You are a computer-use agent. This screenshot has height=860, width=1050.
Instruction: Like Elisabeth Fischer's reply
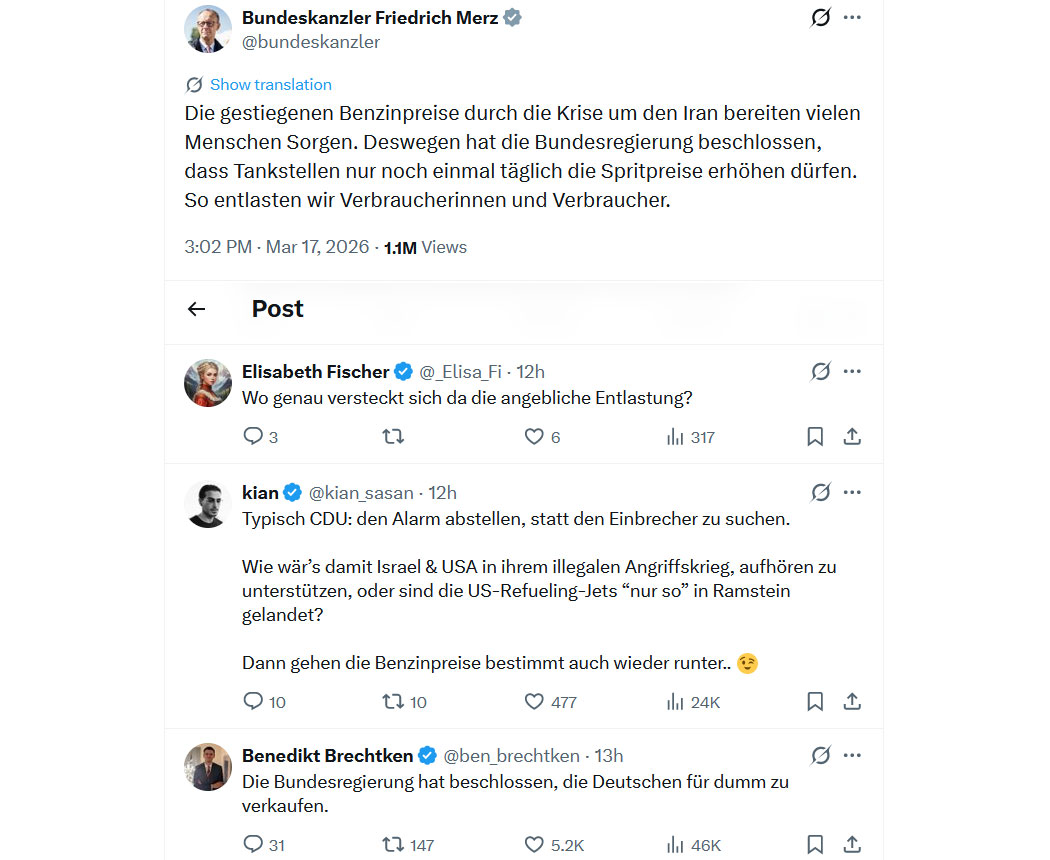click(x=534, y=436)
